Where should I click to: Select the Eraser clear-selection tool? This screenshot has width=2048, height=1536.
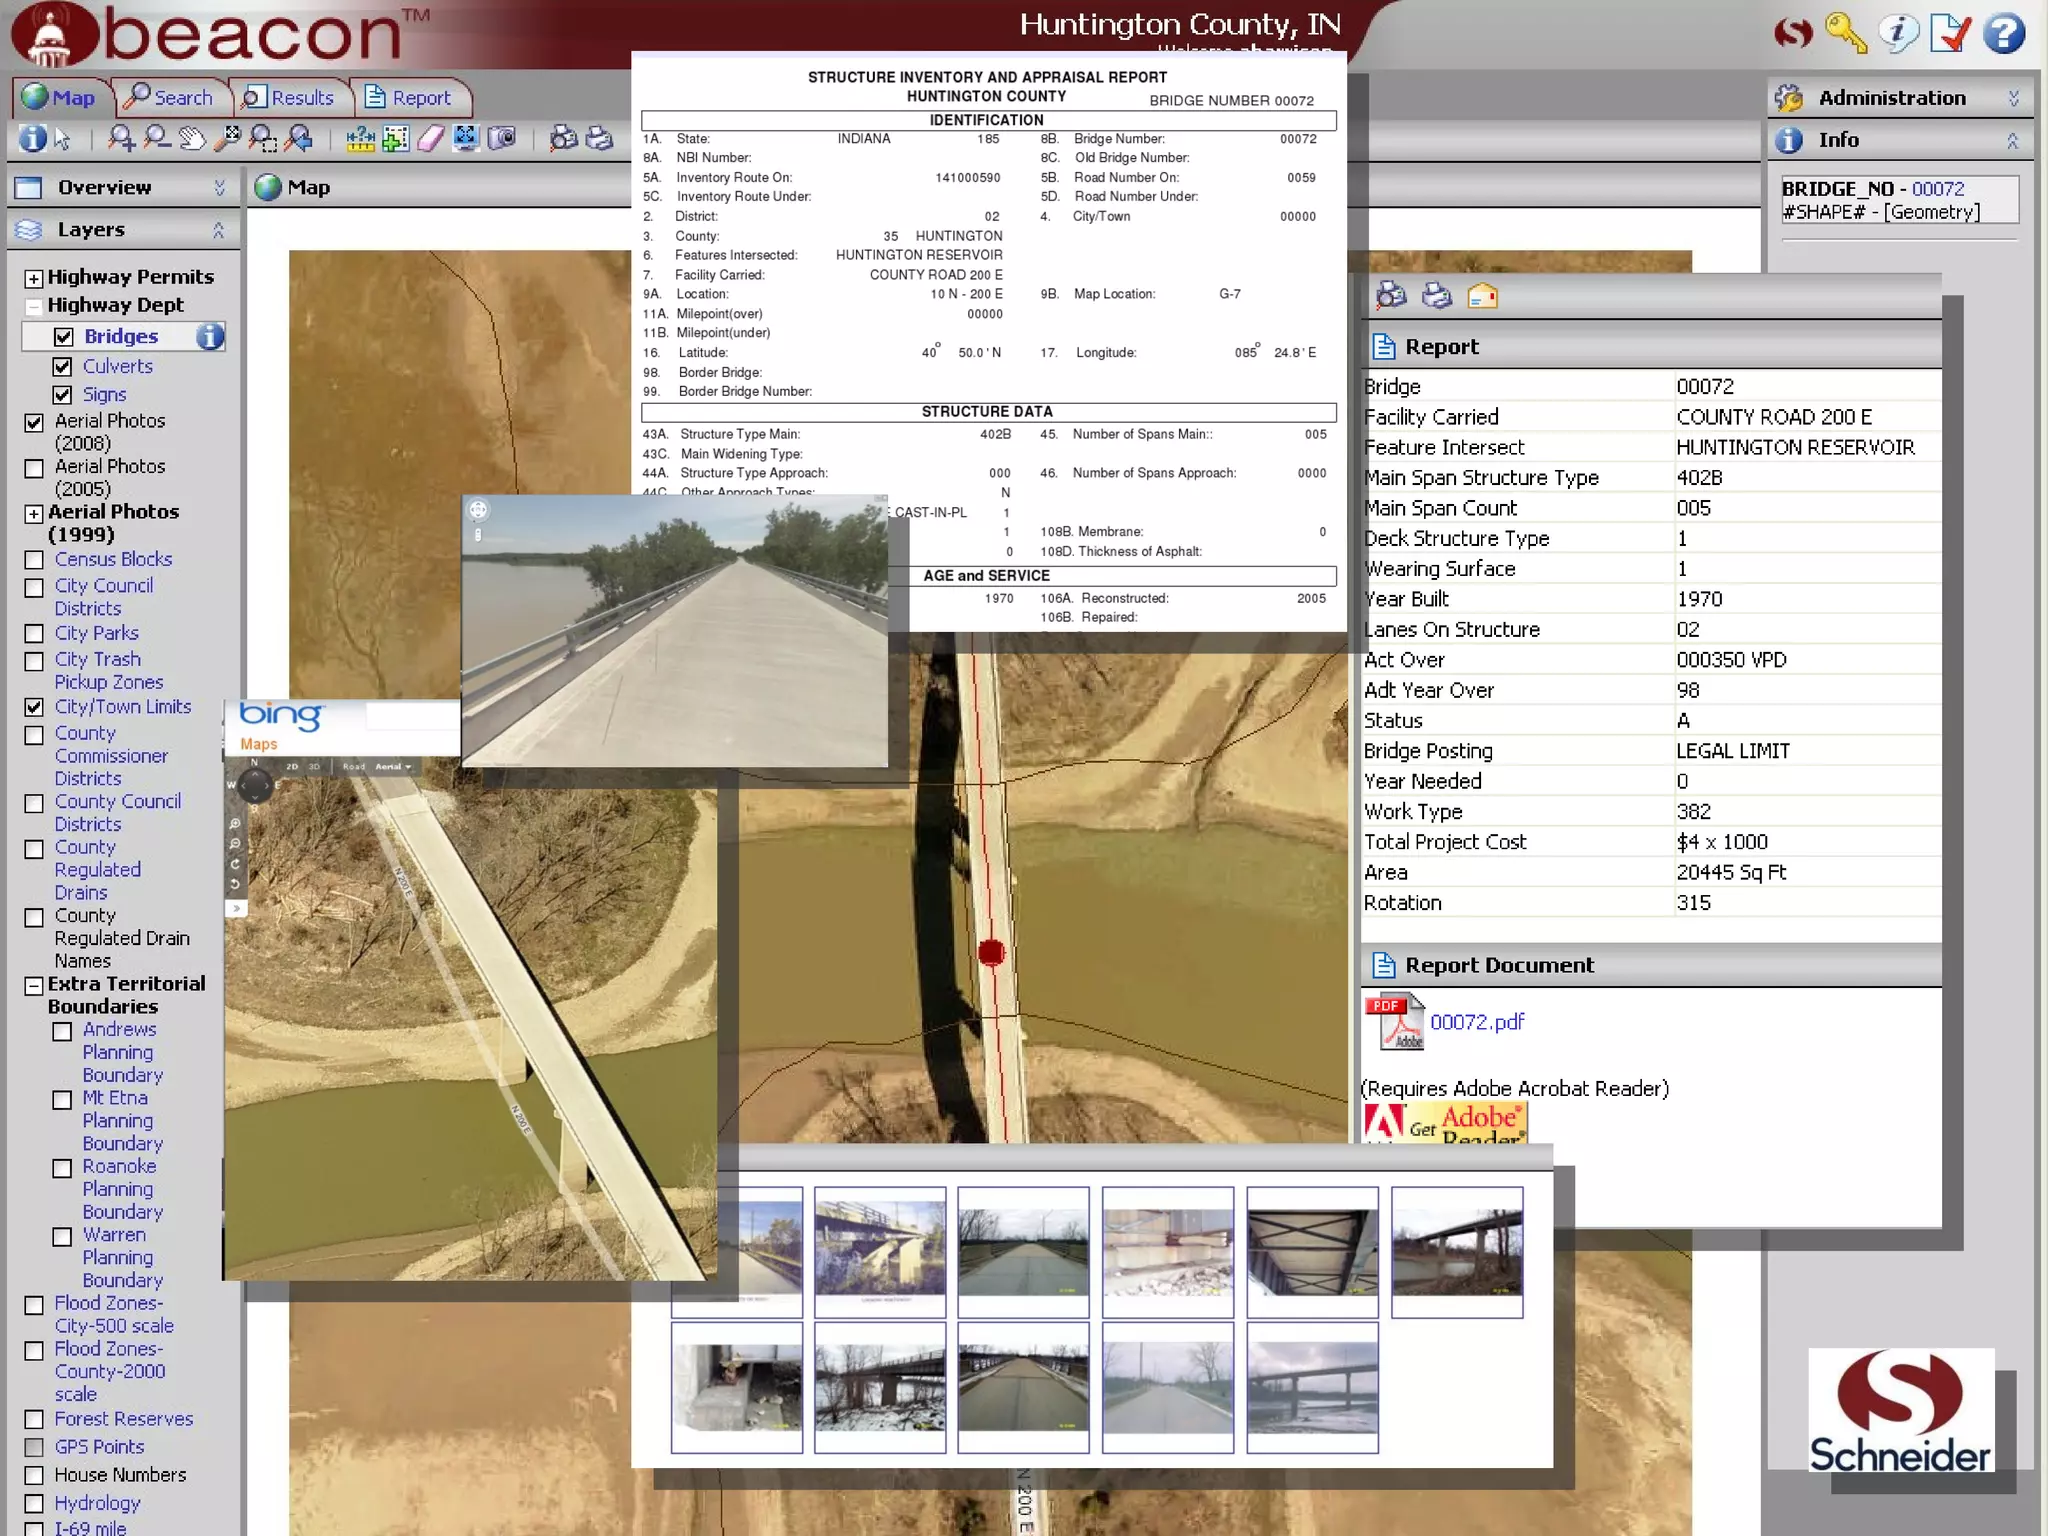pyautogui.click(x=430, y=138)
